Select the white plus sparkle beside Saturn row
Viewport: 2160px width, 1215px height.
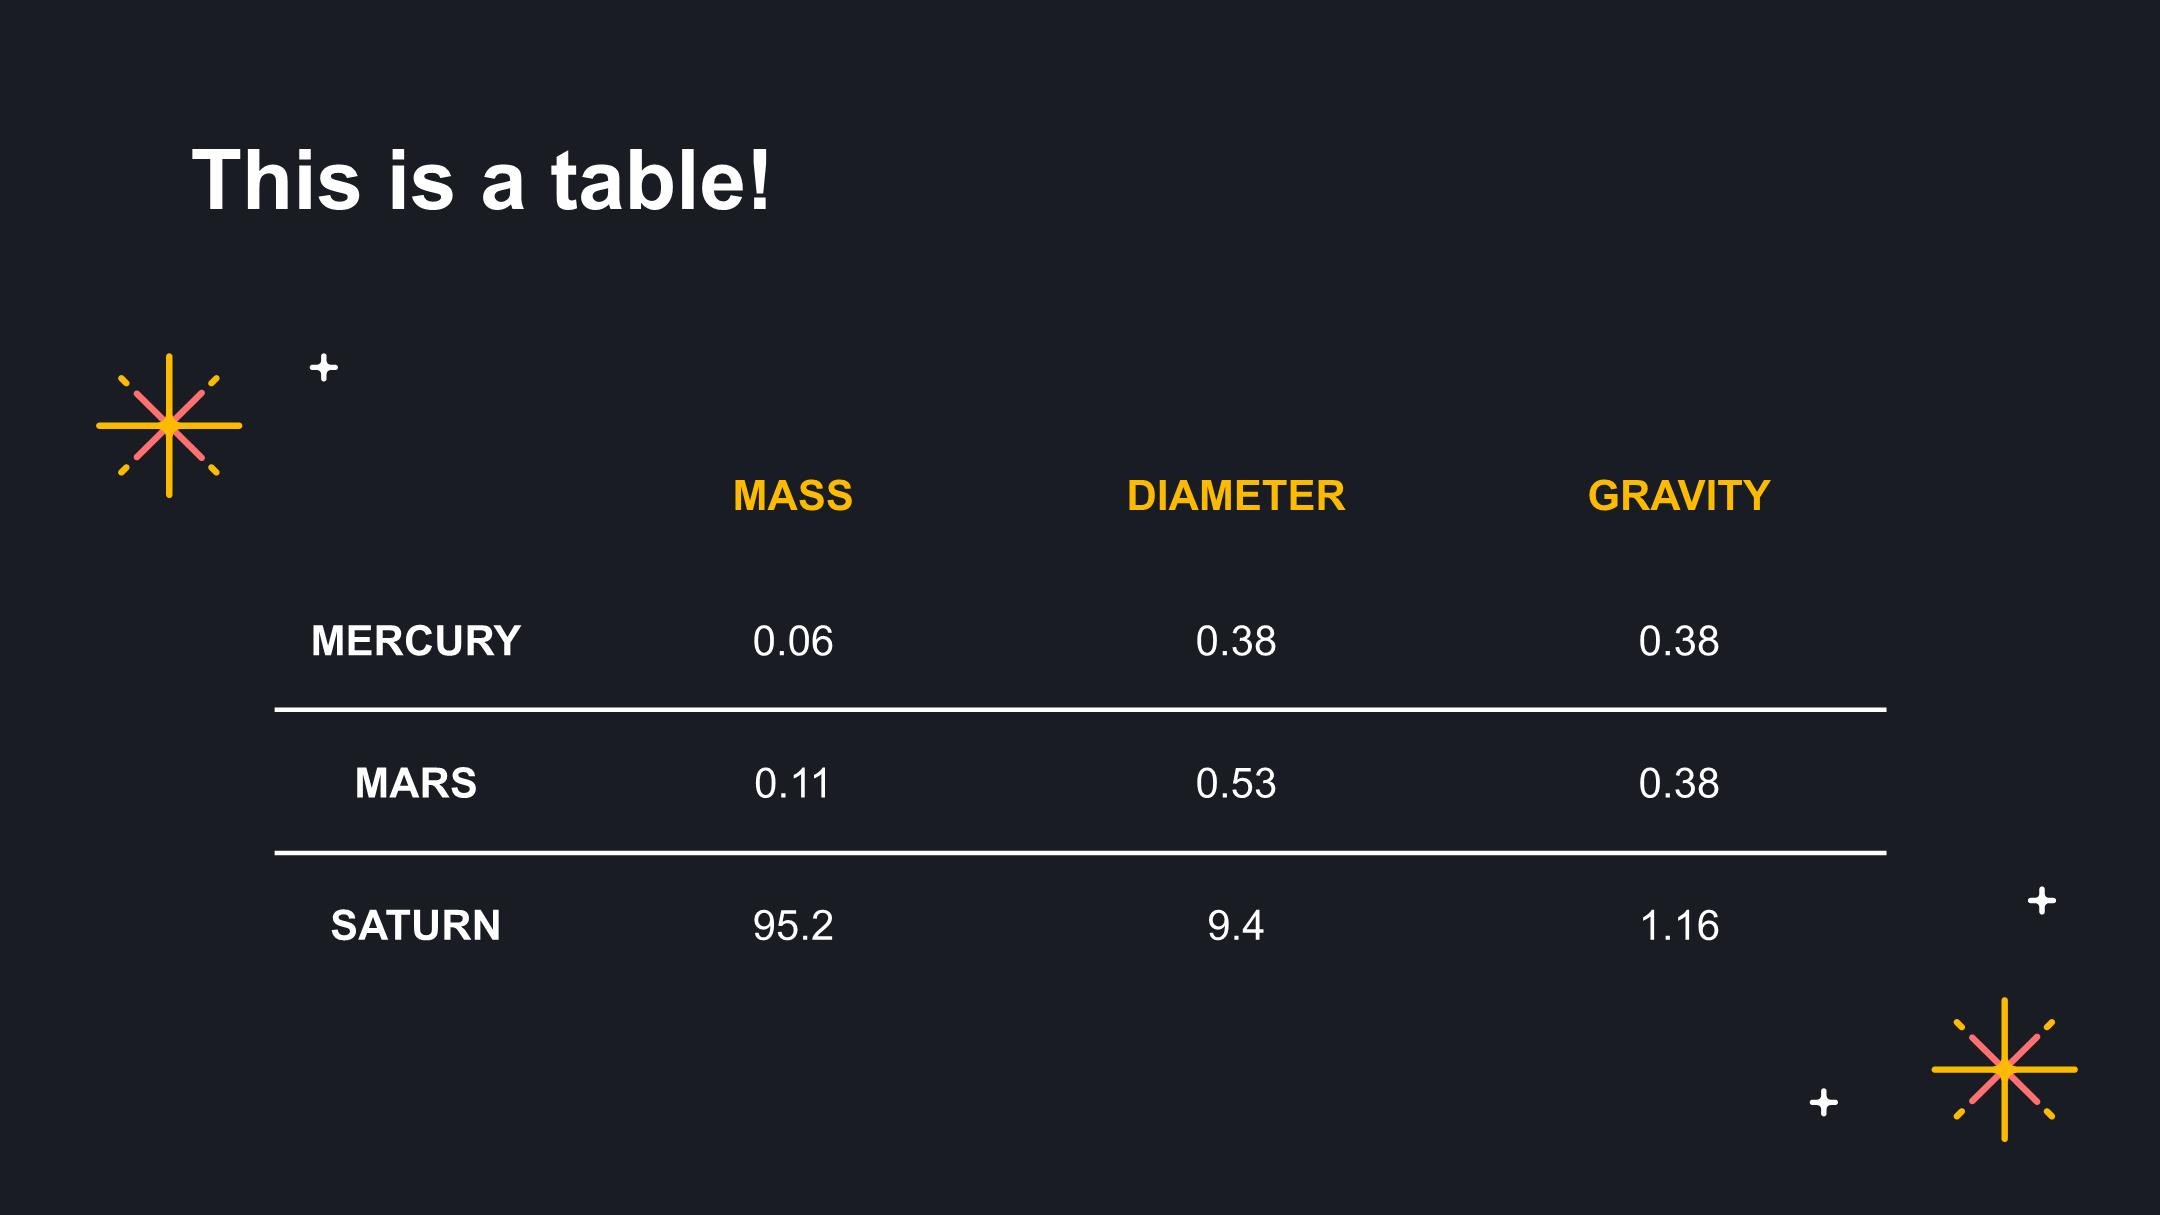tap(2042, 901)
